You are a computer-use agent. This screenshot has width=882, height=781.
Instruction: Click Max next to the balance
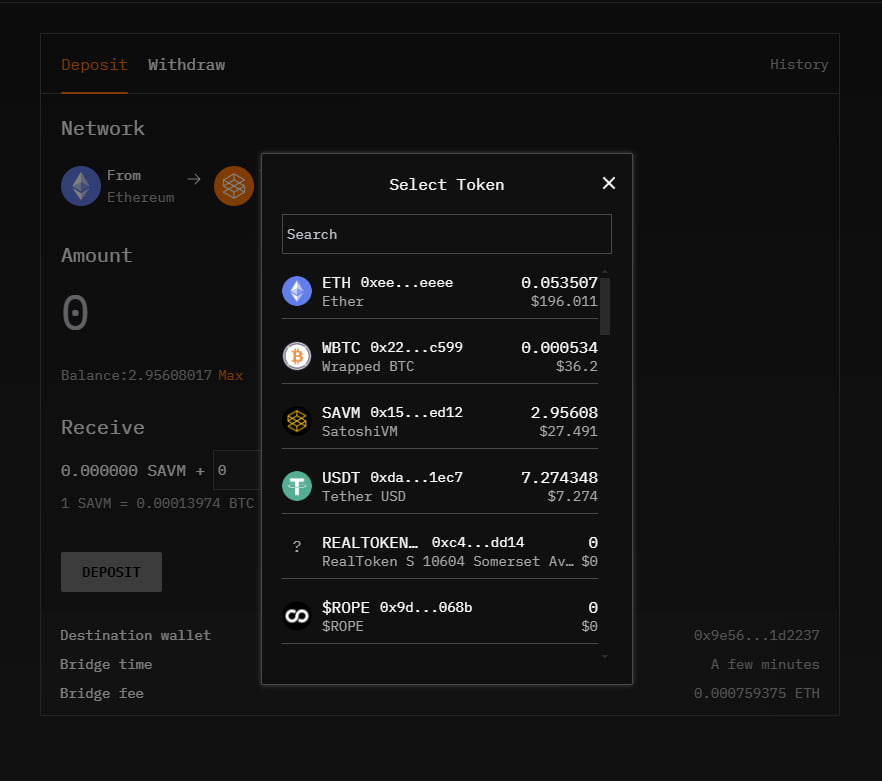pyautogui.click(x=231, y=375)
